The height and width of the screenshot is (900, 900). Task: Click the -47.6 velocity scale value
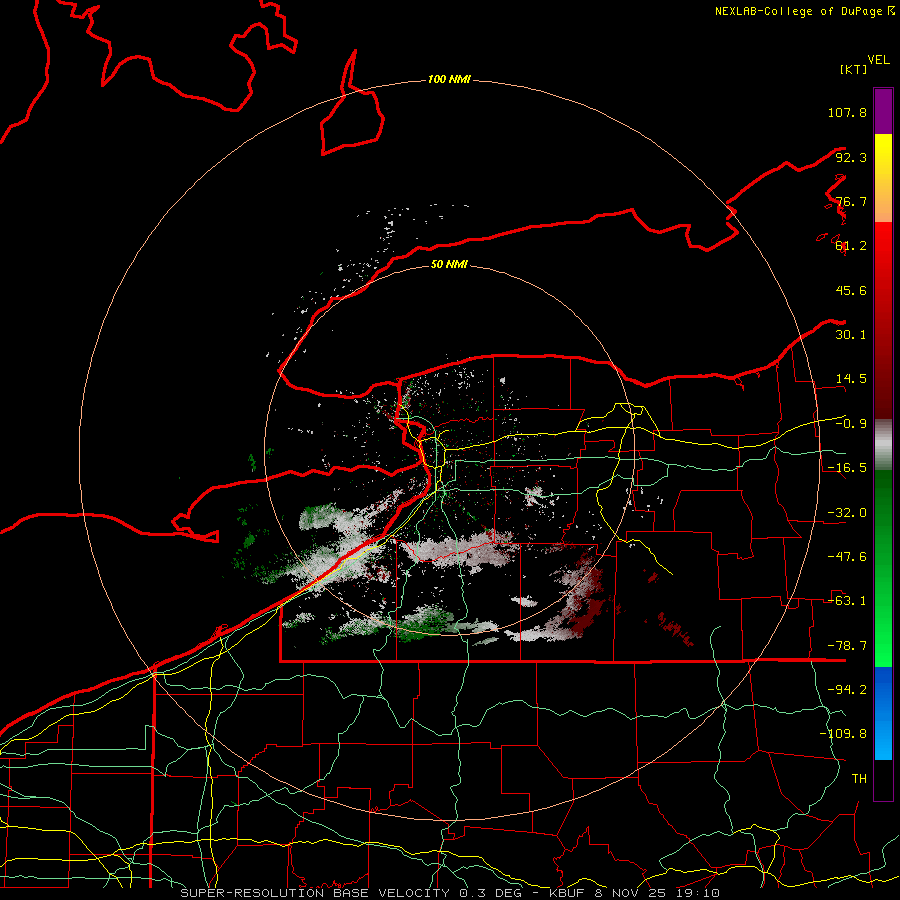point(847,557)
